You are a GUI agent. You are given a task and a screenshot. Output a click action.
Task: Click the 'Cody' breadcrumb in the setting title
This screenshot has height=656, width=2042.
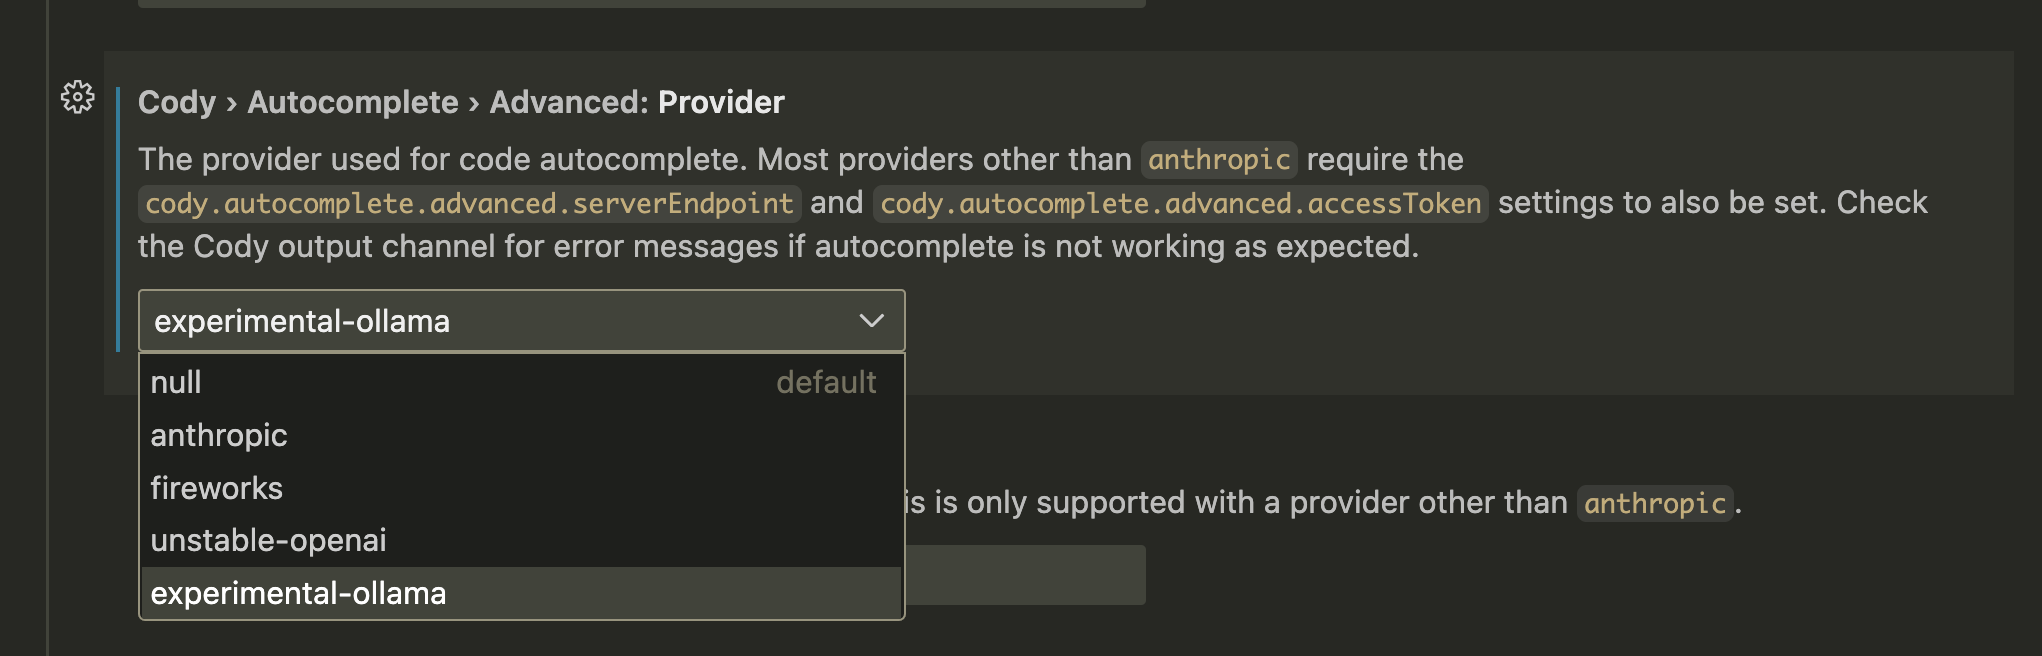(177, 102)
